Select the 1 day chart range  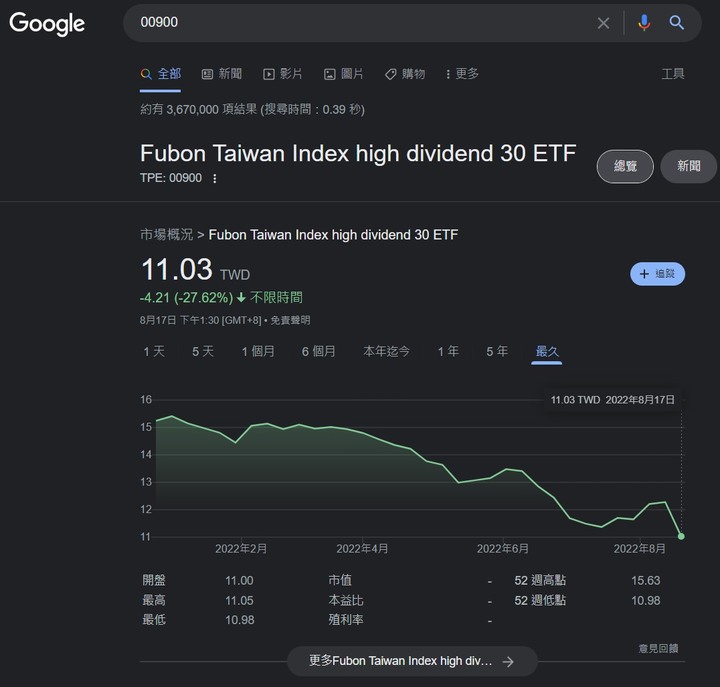pos(153,351)
